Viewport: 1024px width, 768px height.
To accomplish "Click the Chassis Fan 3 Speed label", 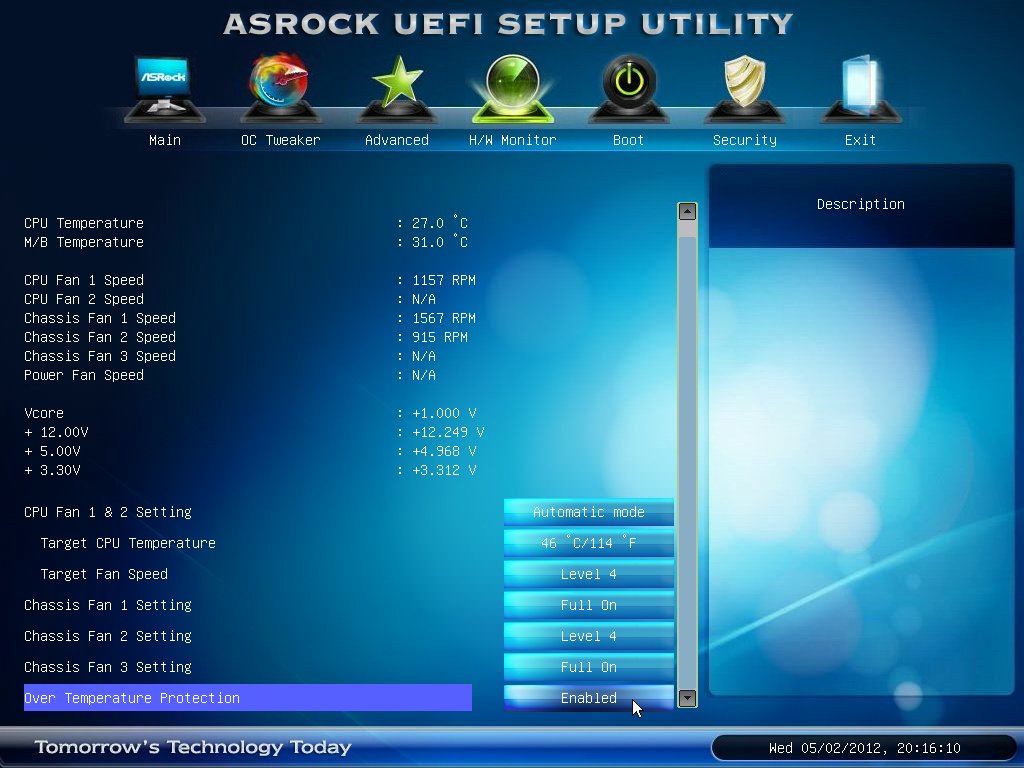I will (x=100, y=356).
